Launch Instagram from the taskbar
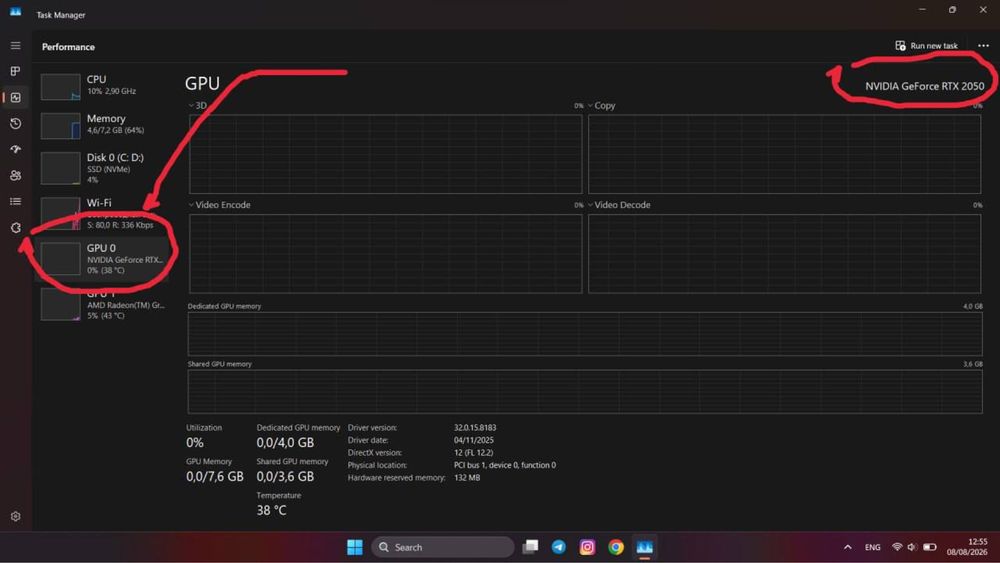1000x563 pixels. [x=587, y=547]
